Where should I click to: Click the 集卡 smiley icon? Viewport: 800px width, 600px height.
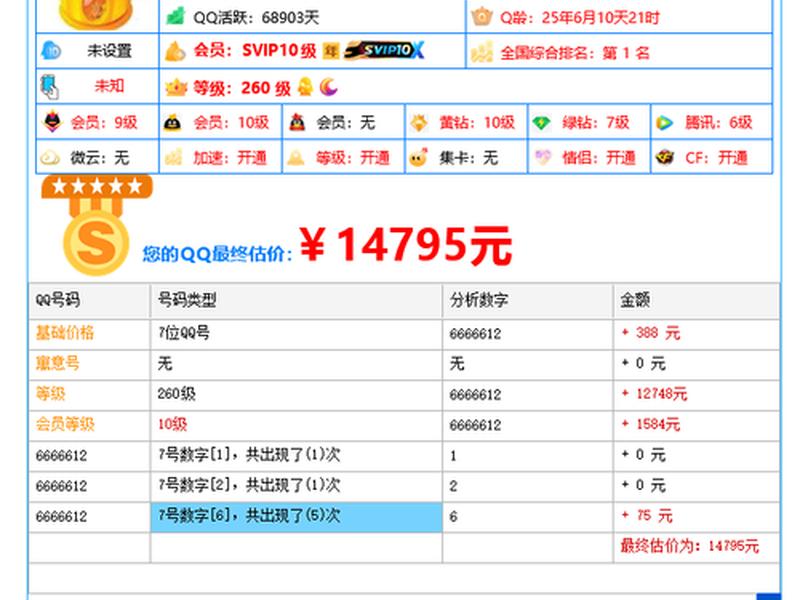(418, 158)
